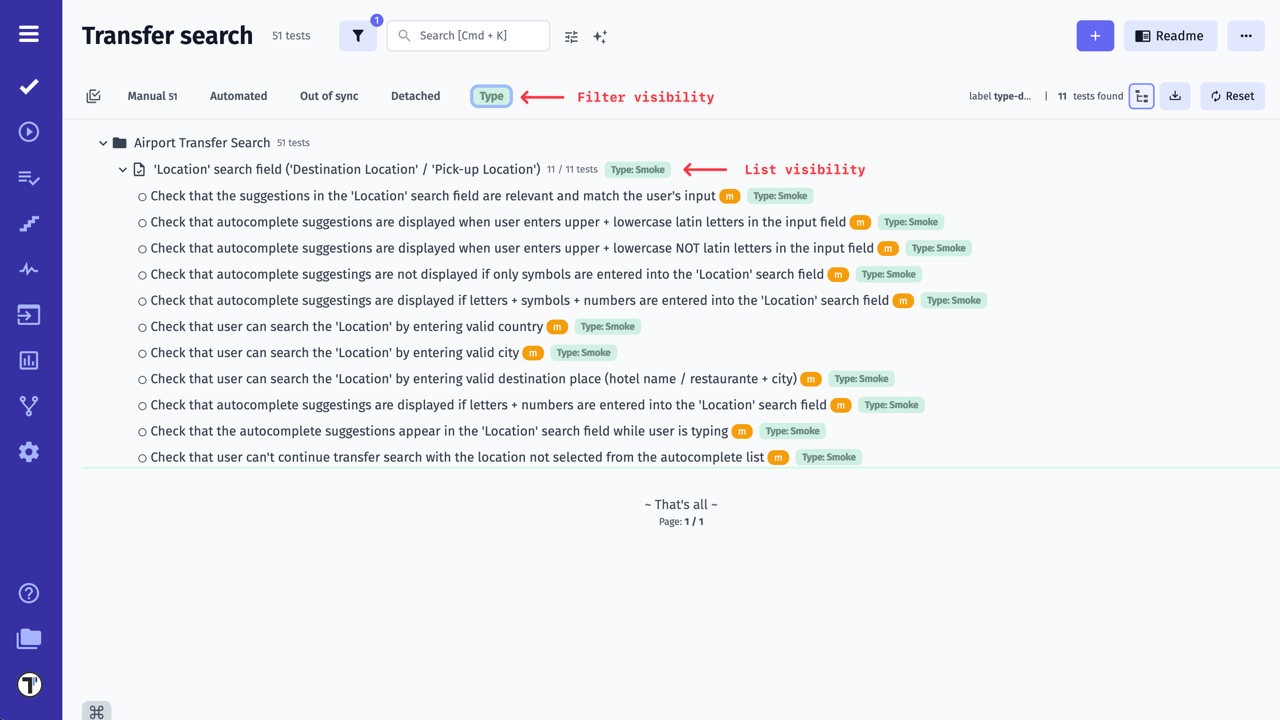Image resolution: width=1280 pixels, height=720 pixels.
Task: Enable multi-select checkbox mode
Action: tap(93, 96)
